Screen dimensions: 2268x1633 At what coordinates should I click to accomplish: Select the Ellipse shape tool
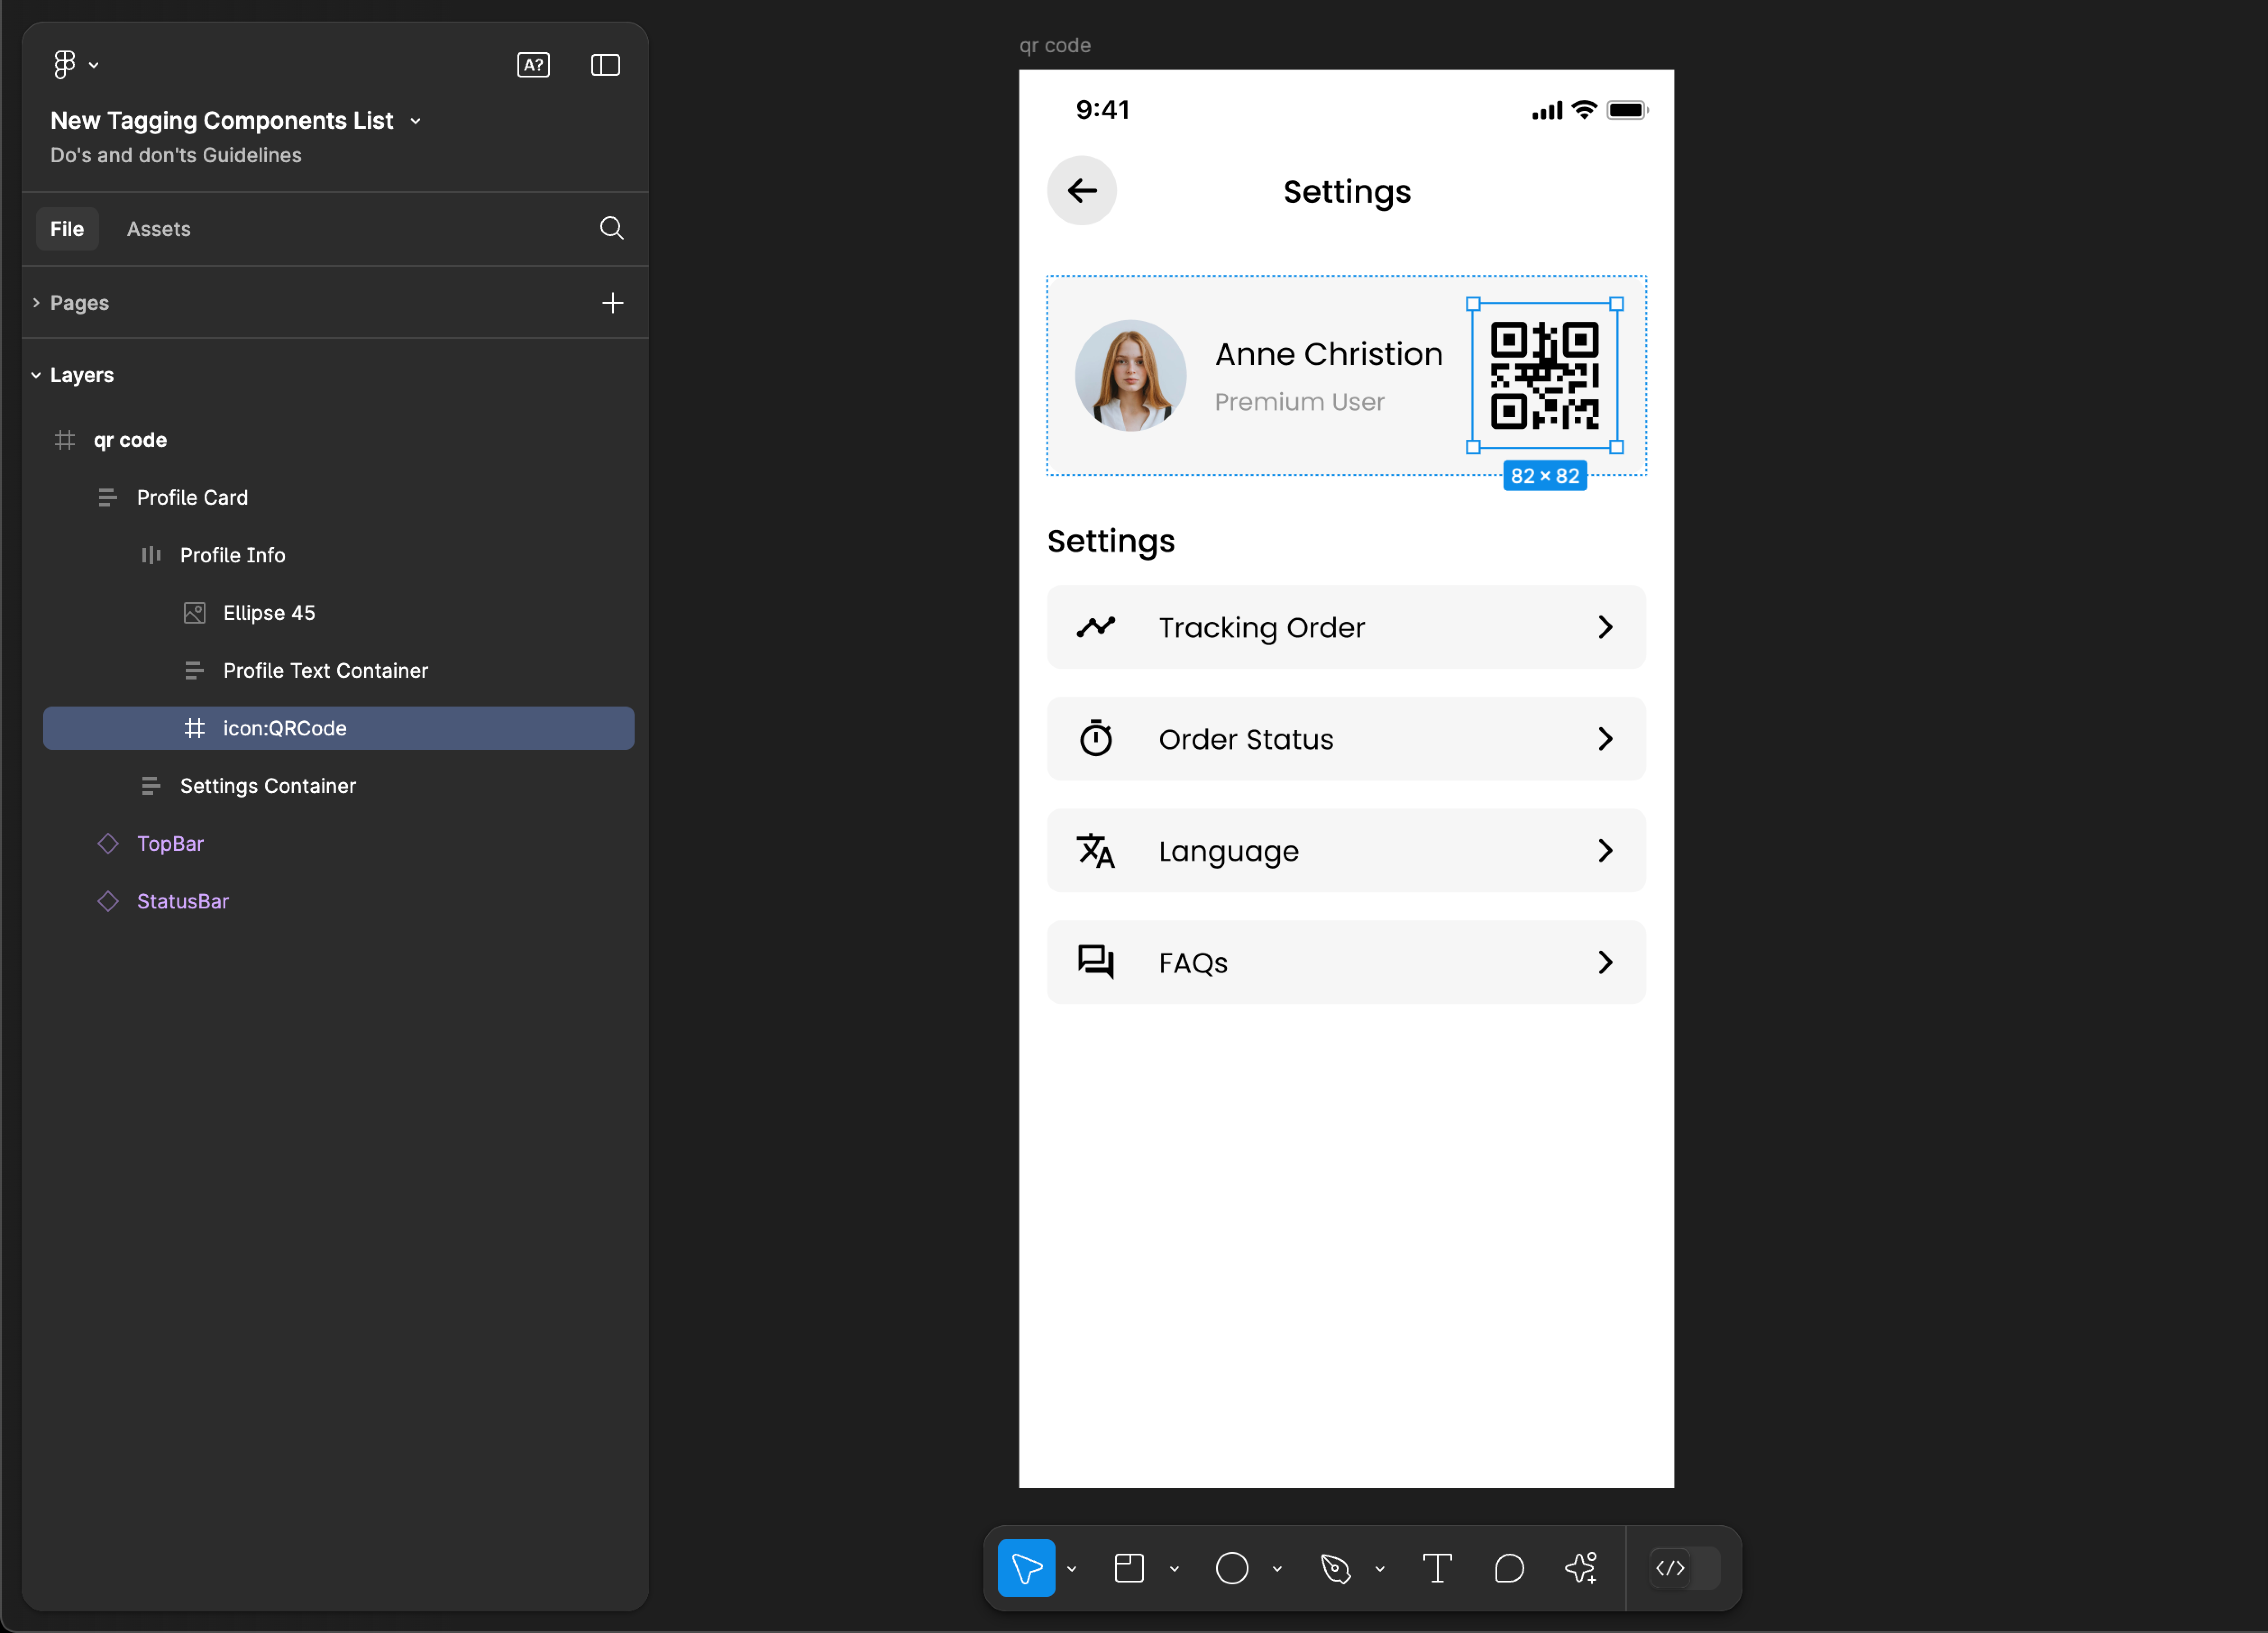[x=1232, y=1568]
